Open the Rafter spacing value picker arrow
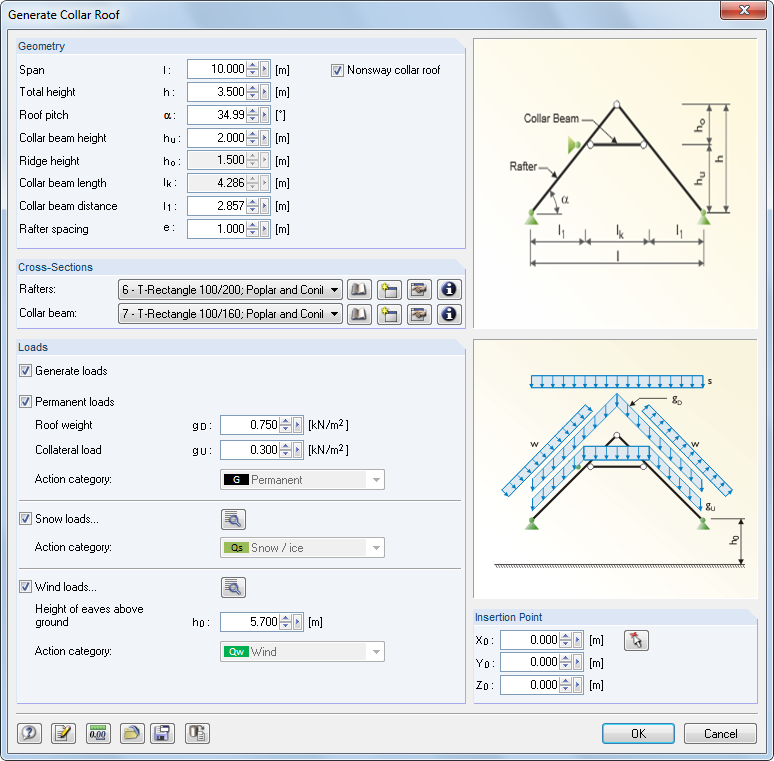The image size is (774, 761). [x=265, y=229]
